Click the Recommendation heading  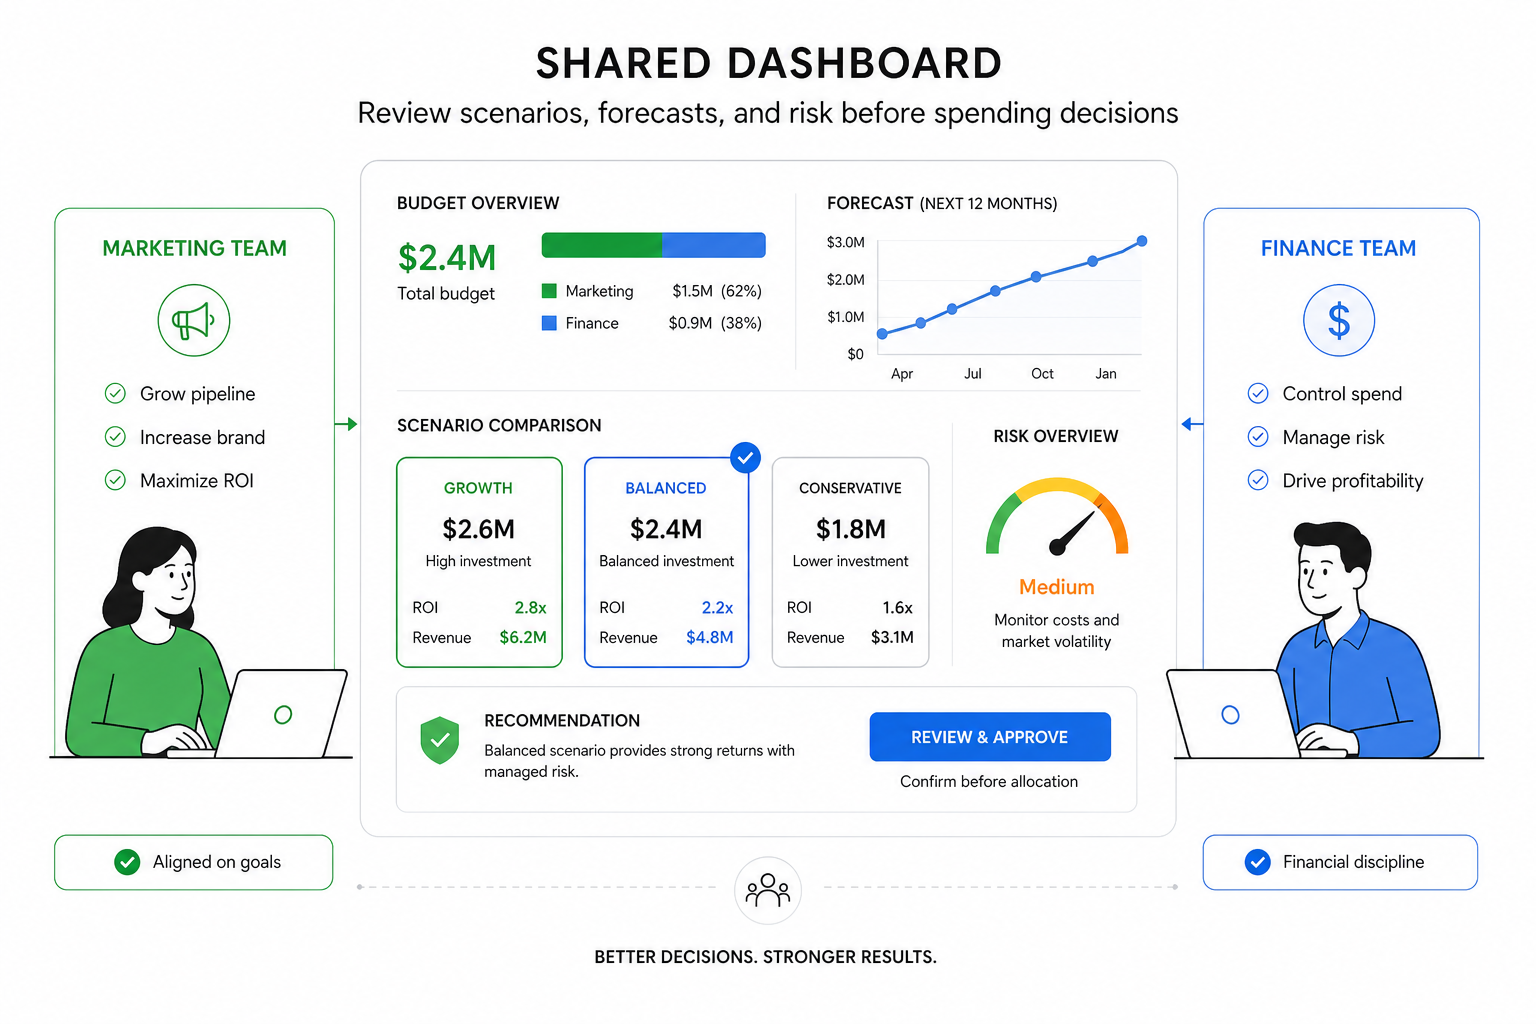click(562, 720)
